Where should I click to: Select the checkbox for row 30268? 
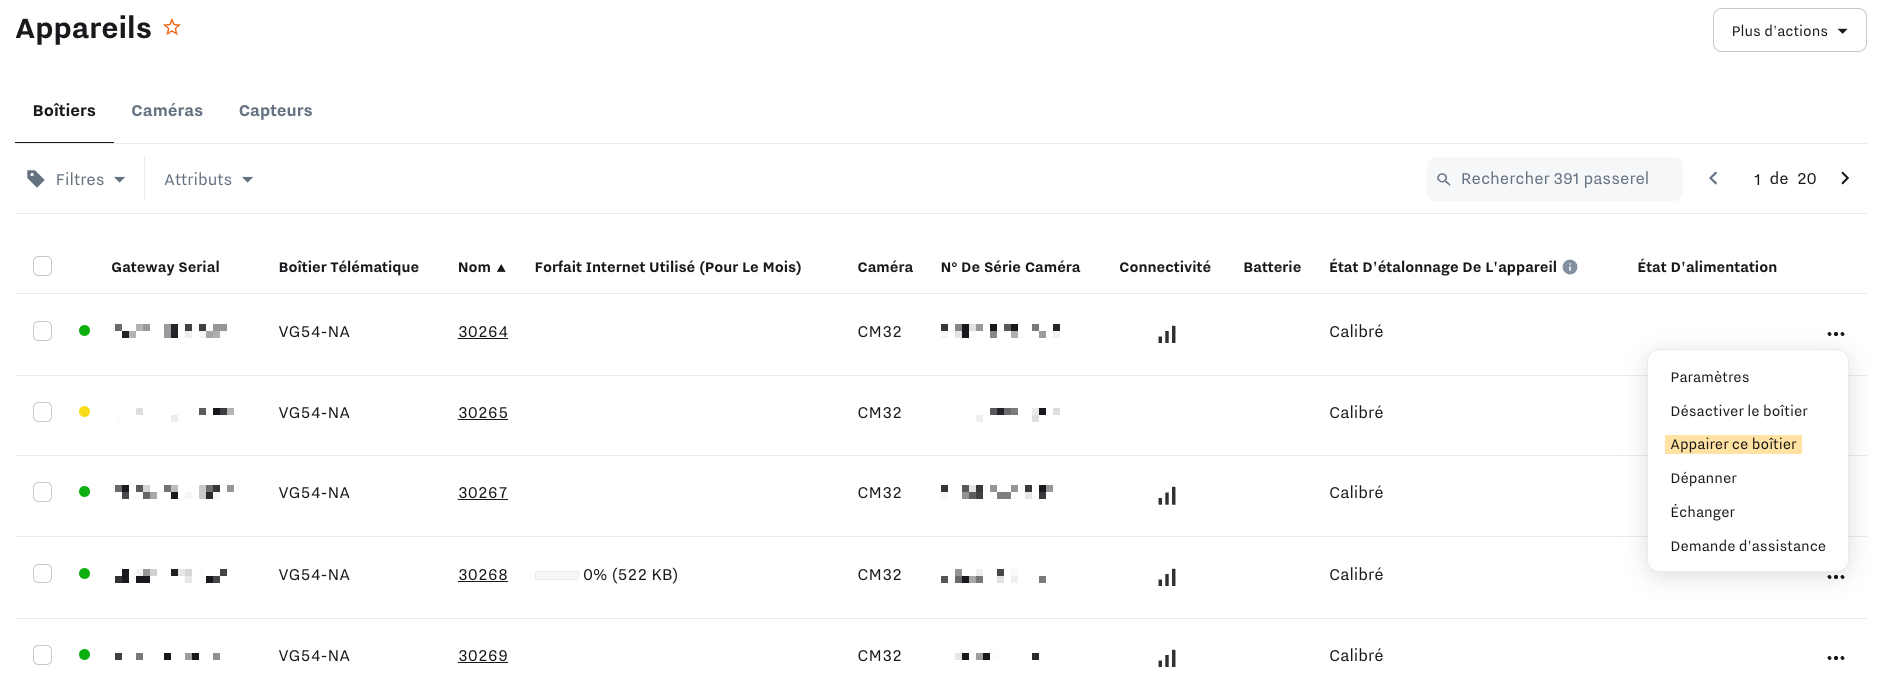42,573
